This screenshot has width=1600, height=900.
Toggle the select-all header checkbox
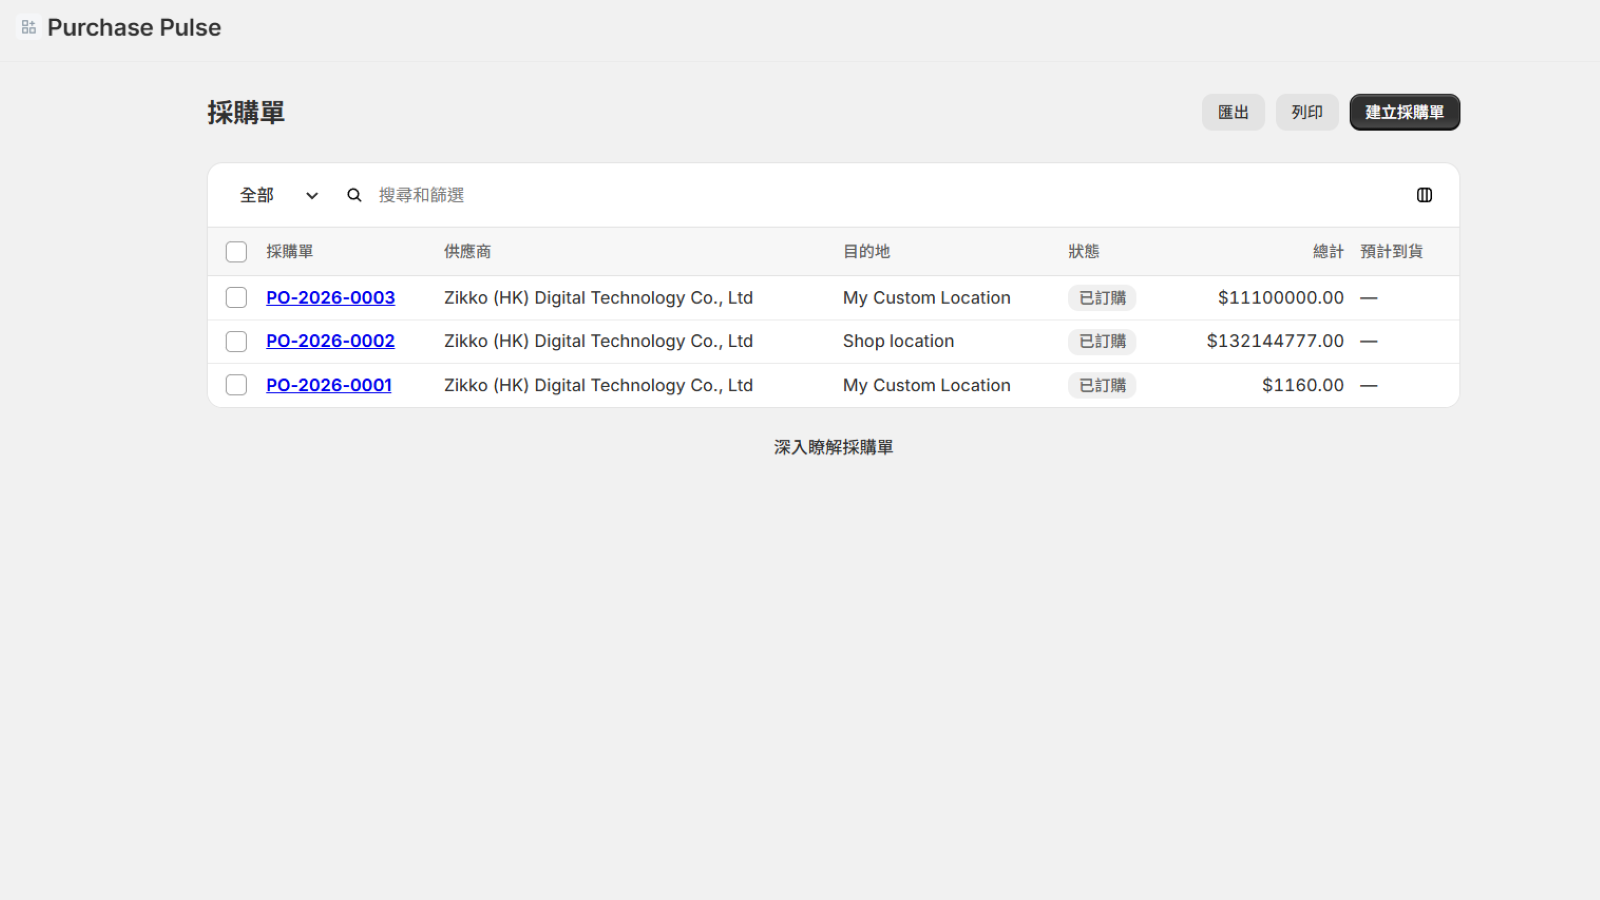click(236, 252)
